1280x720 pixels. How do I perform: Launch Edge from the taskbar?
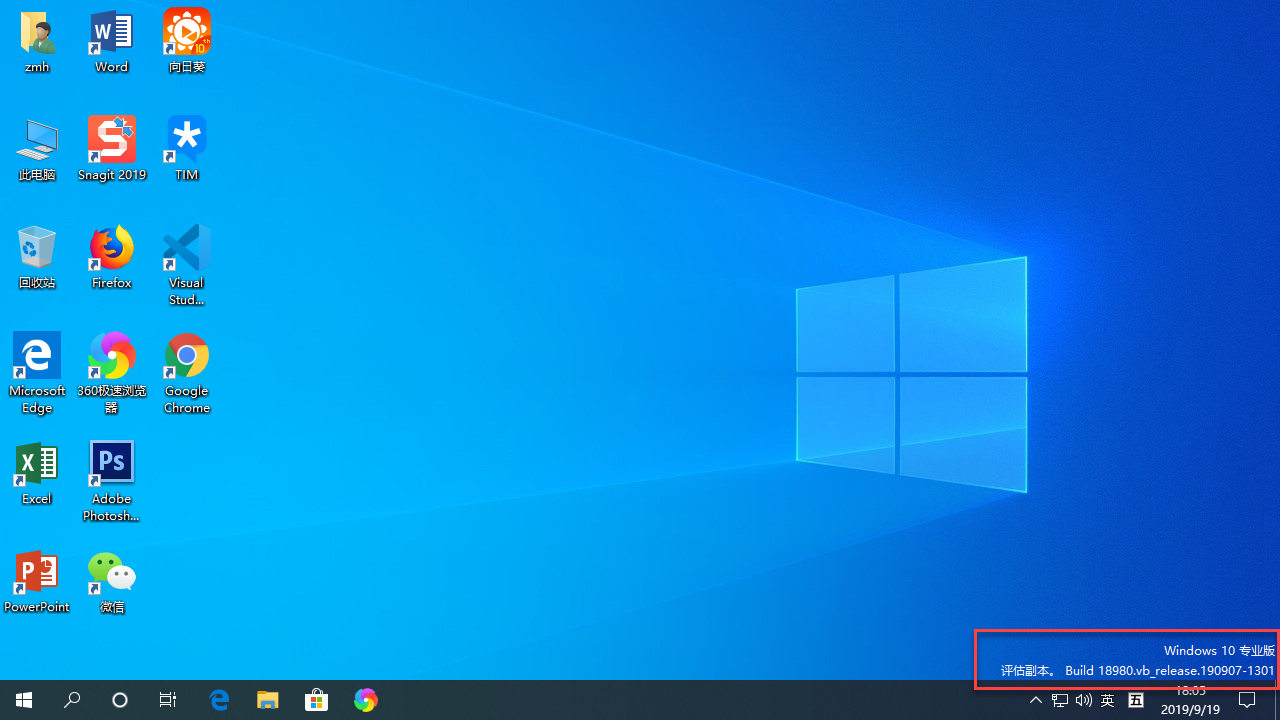[219, 700]
